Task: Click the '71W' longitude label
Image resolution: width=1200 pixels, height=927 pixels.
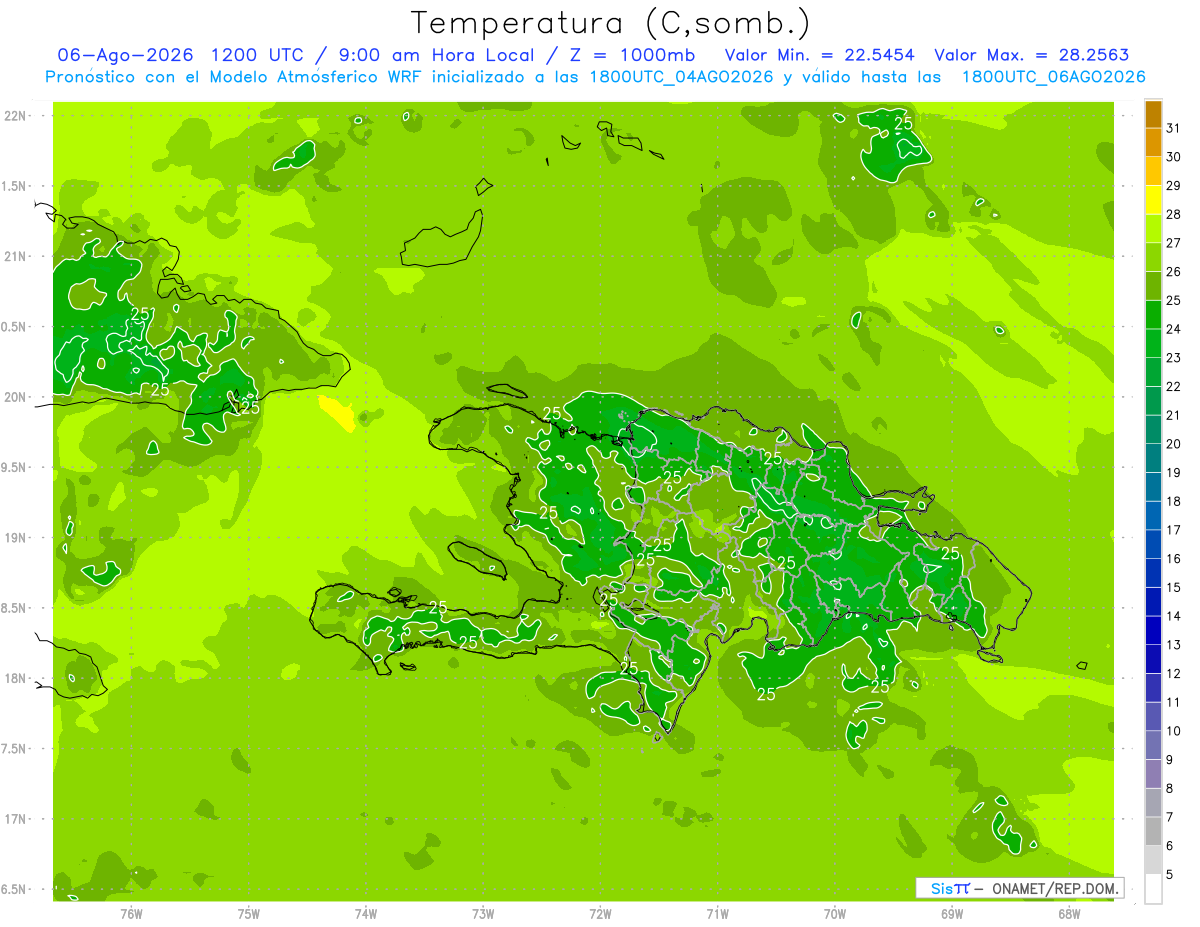Action: tap(717, 914)
